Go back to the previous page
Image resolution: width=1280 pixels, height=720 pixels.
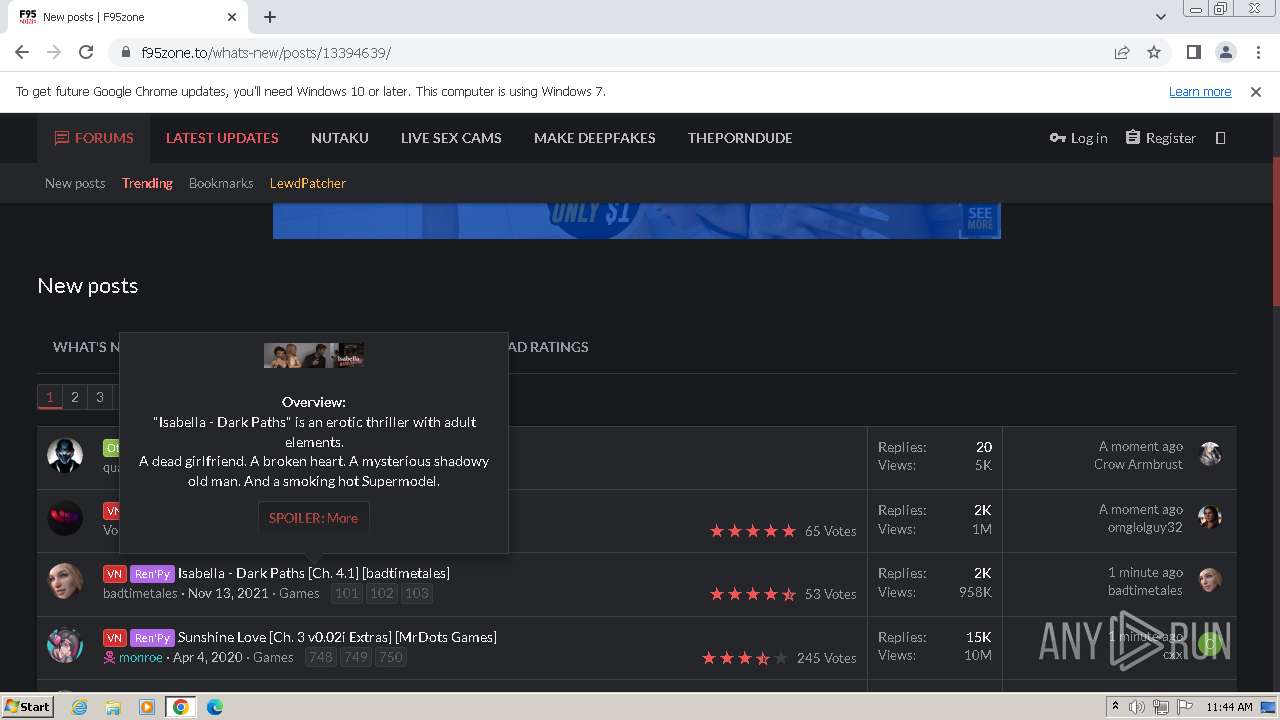coord(22,52)
